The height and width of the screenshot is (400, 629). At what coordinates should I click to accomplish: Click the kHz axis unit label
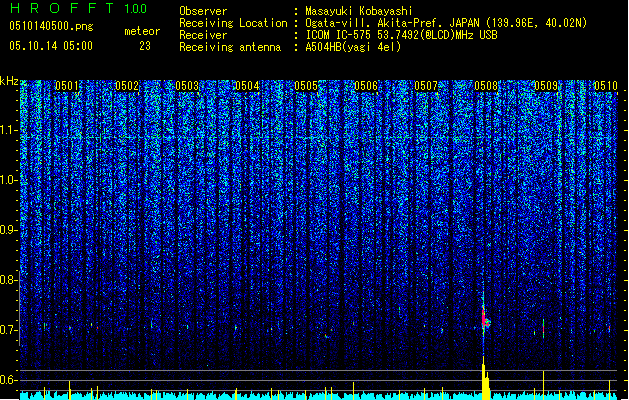(x=9, y=81)
